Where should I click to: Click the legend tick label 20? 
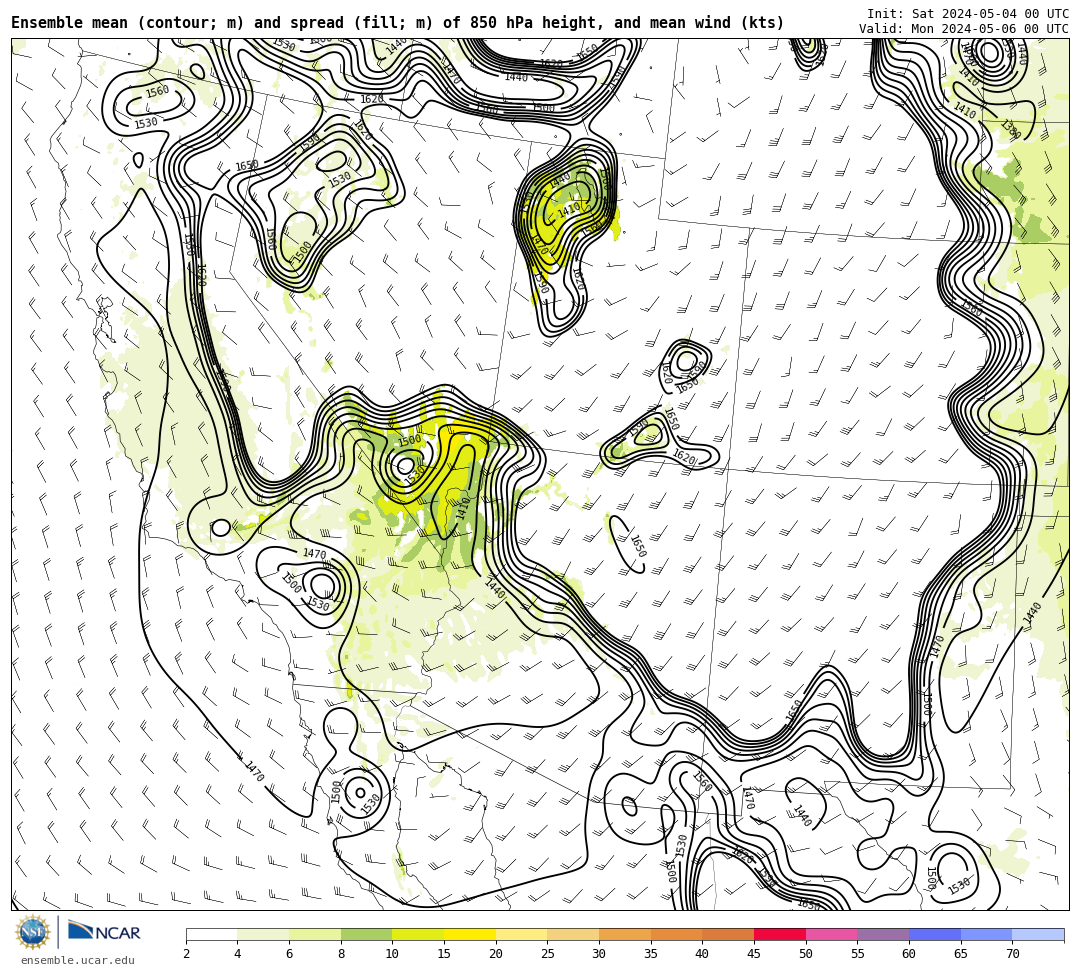coord(496,954)
